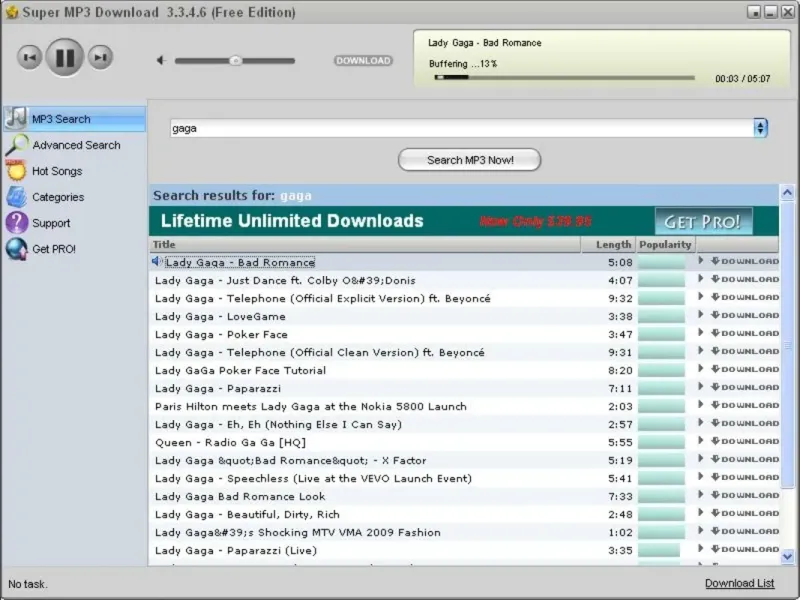800x600 pixels.
Task: Play Just Dance ft. Colby preview arrow
Action: click(x=701, y=279)
